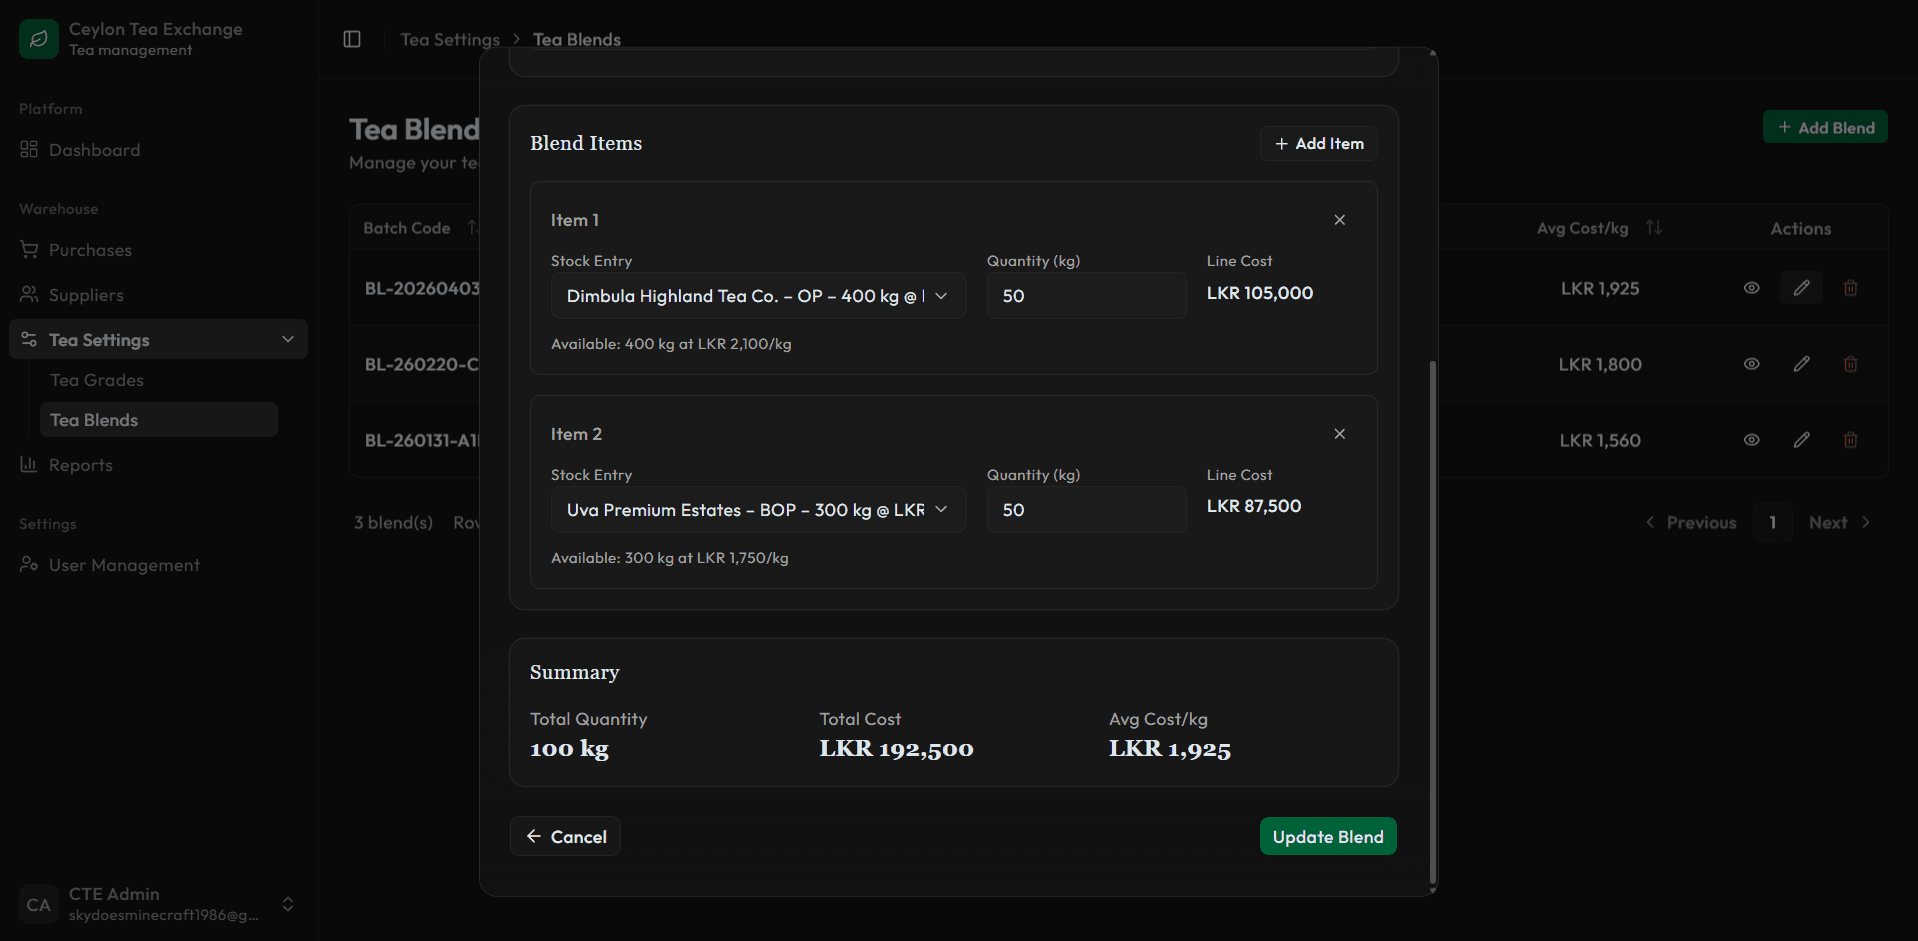Navigate to Tea Settings via breadcrumb

(450, 38)
